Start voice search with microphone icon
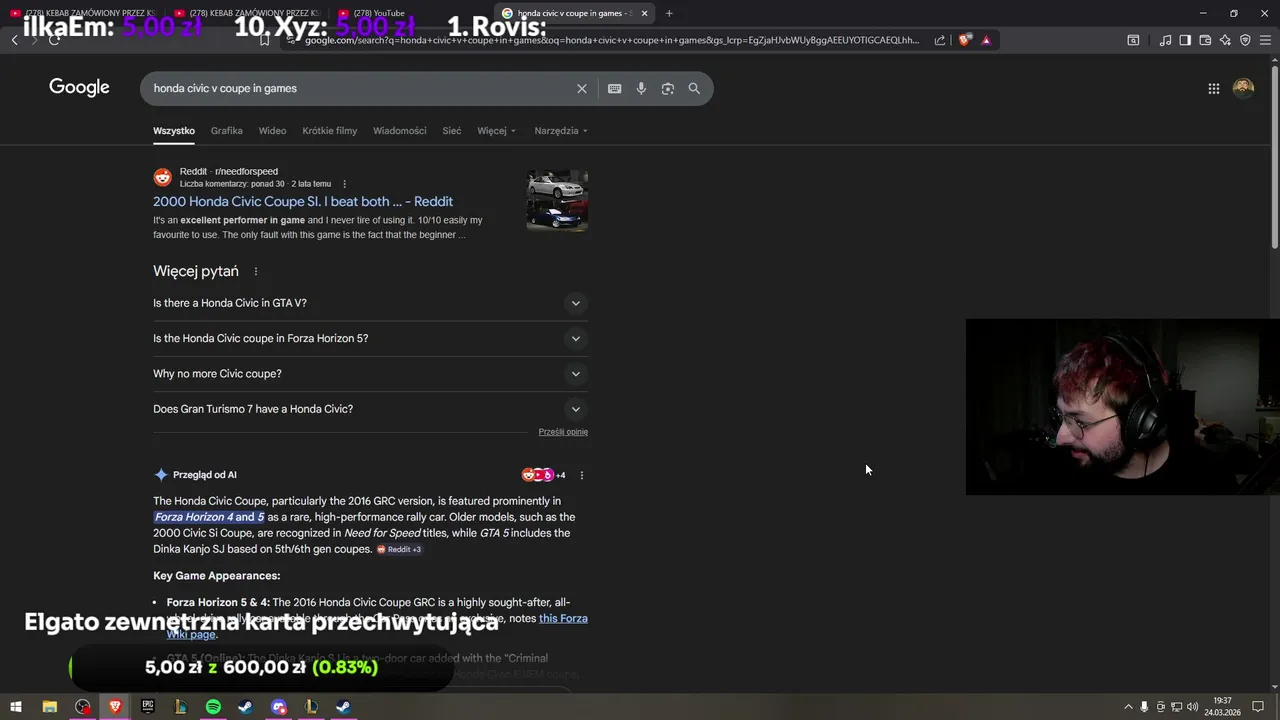Image resolution: width=1280 pixels, height=720 pixels. pos(641,88)
